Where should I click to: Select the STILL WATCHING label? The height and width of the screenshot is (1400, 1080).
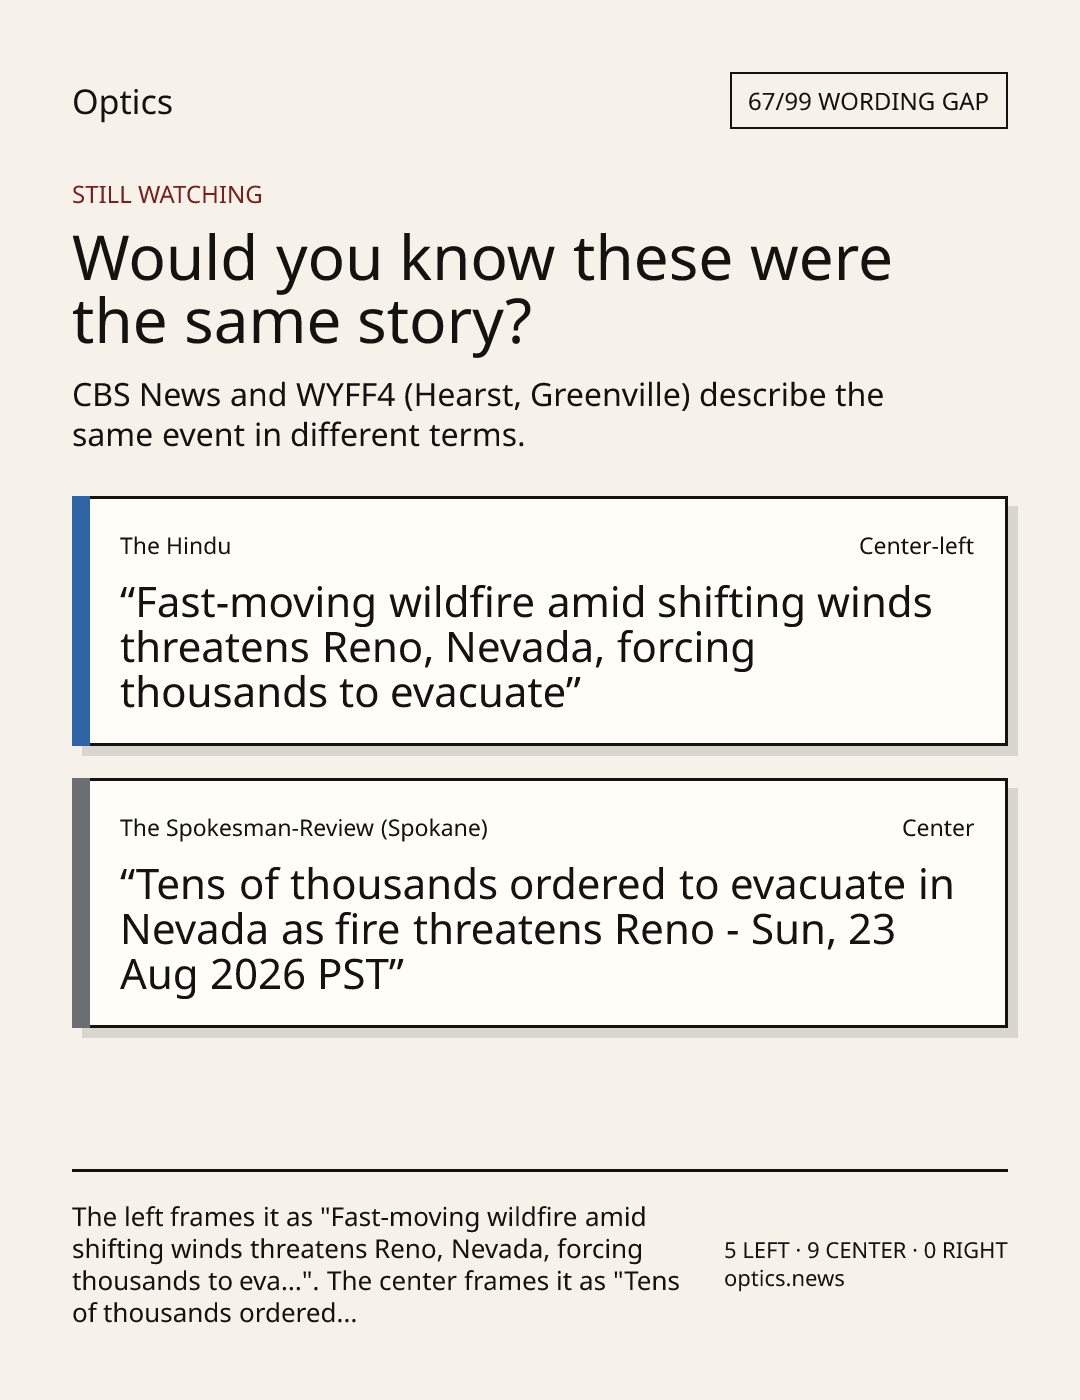(x=167, y=195)
